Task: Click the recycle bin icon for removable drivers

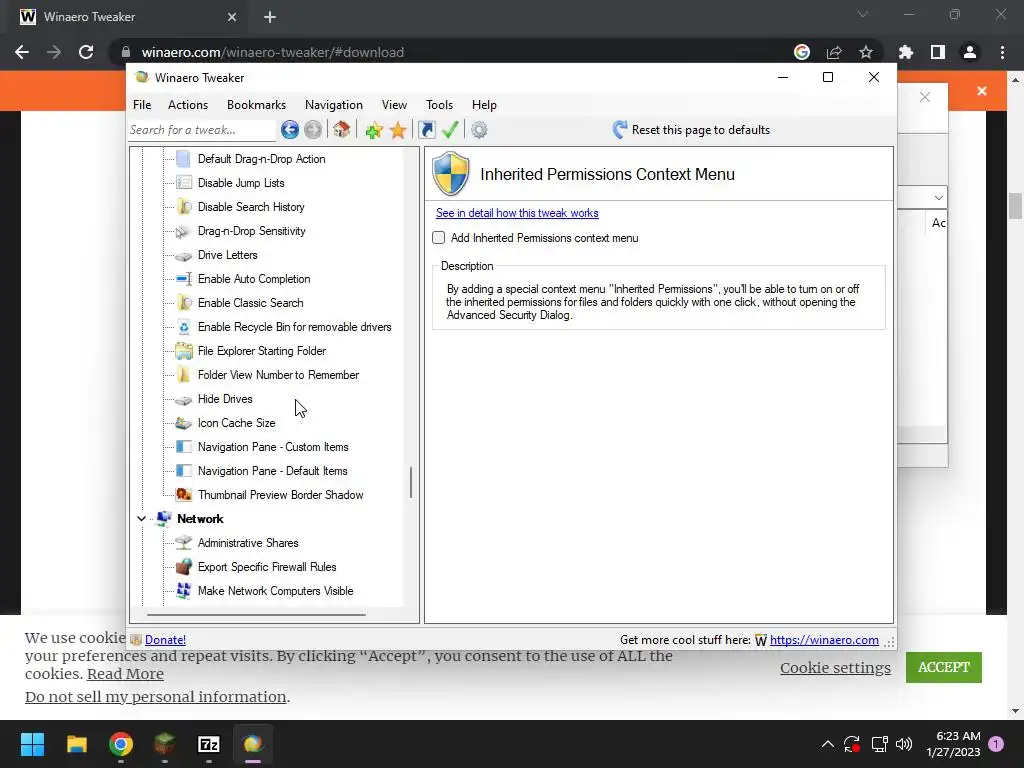Action: coord(184,327)
